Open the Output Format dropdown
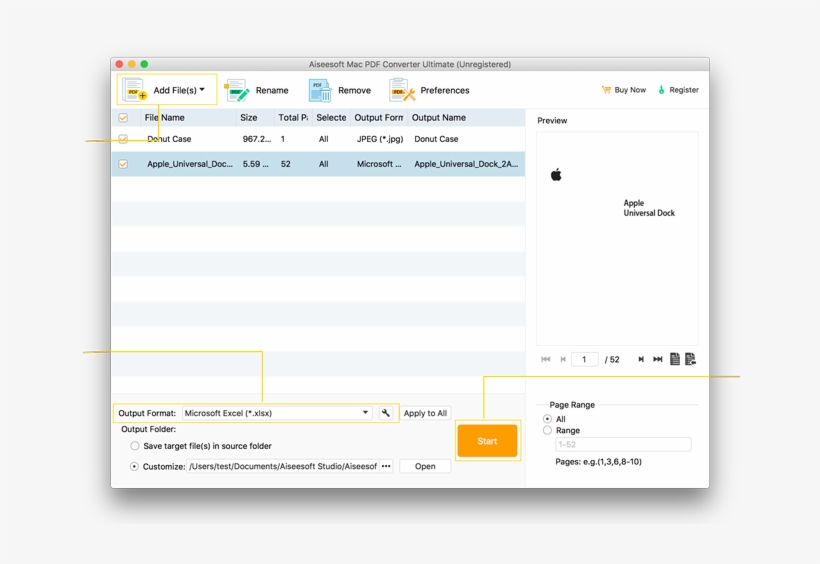820x564 pixels. coord(277,413)
